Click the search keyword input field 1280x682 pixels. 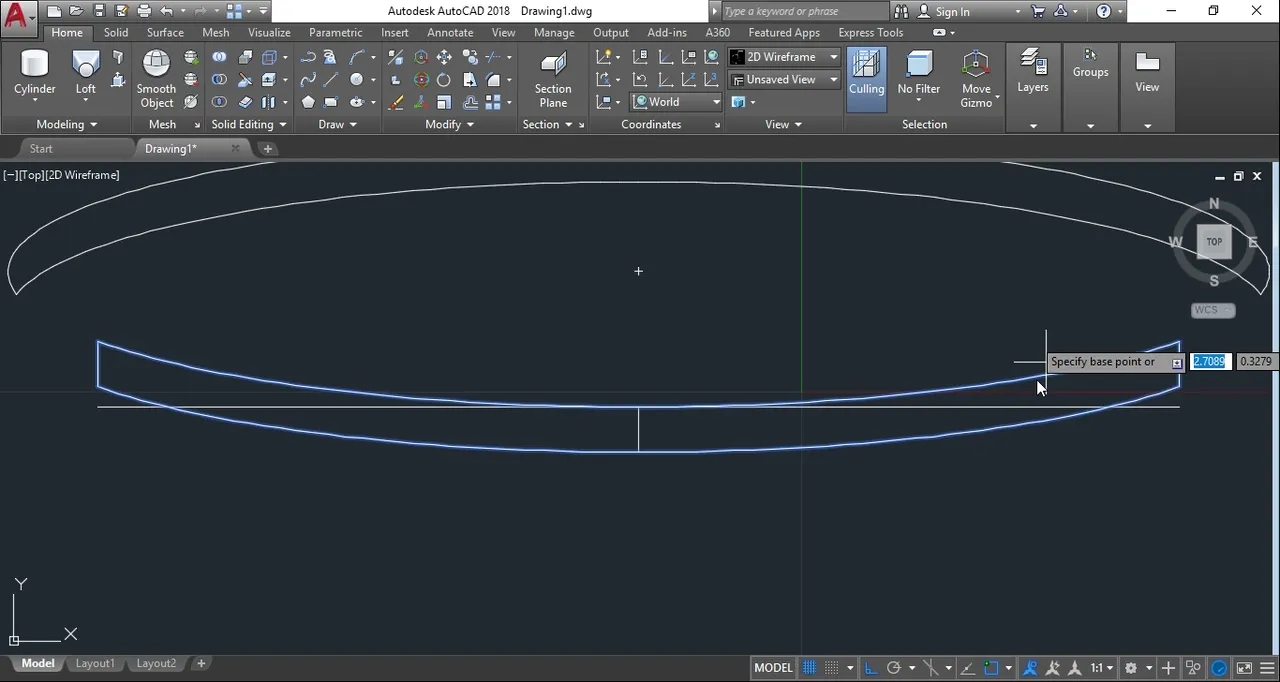pyautogui.click(x=803, y=11)
